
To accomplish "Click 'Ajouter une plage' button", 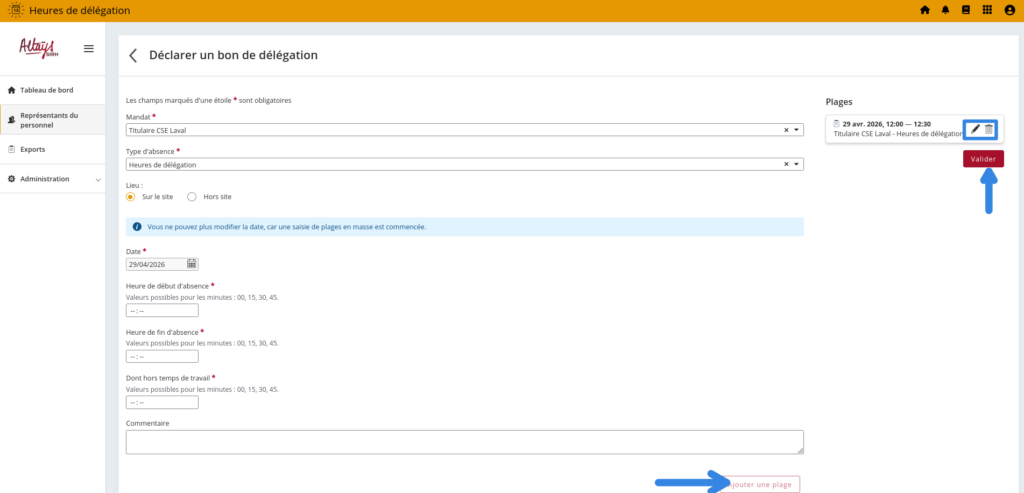I will (764, 484).
